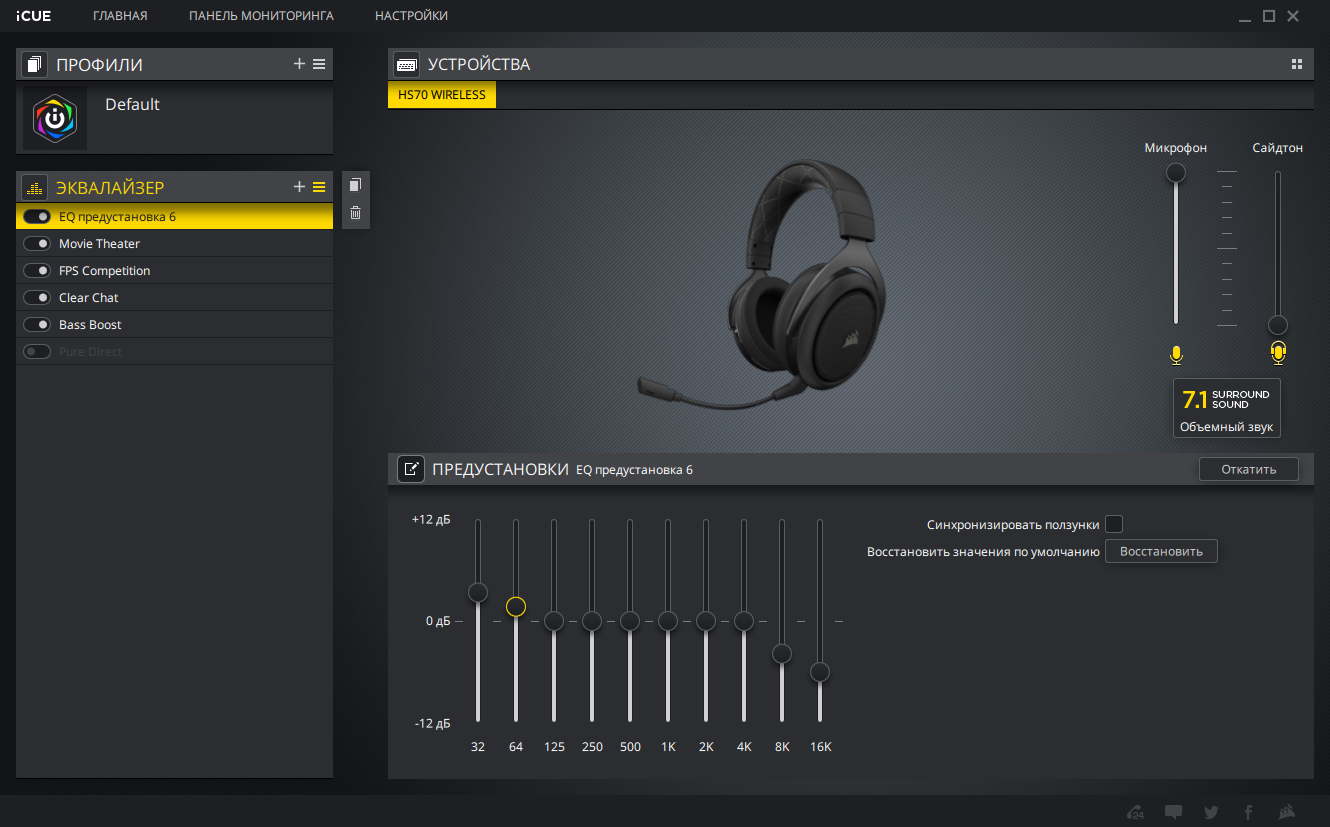1330x827 pixels.
Task: Toggle the sidetone microphone icon
Action: click(x=1278, y=352)
